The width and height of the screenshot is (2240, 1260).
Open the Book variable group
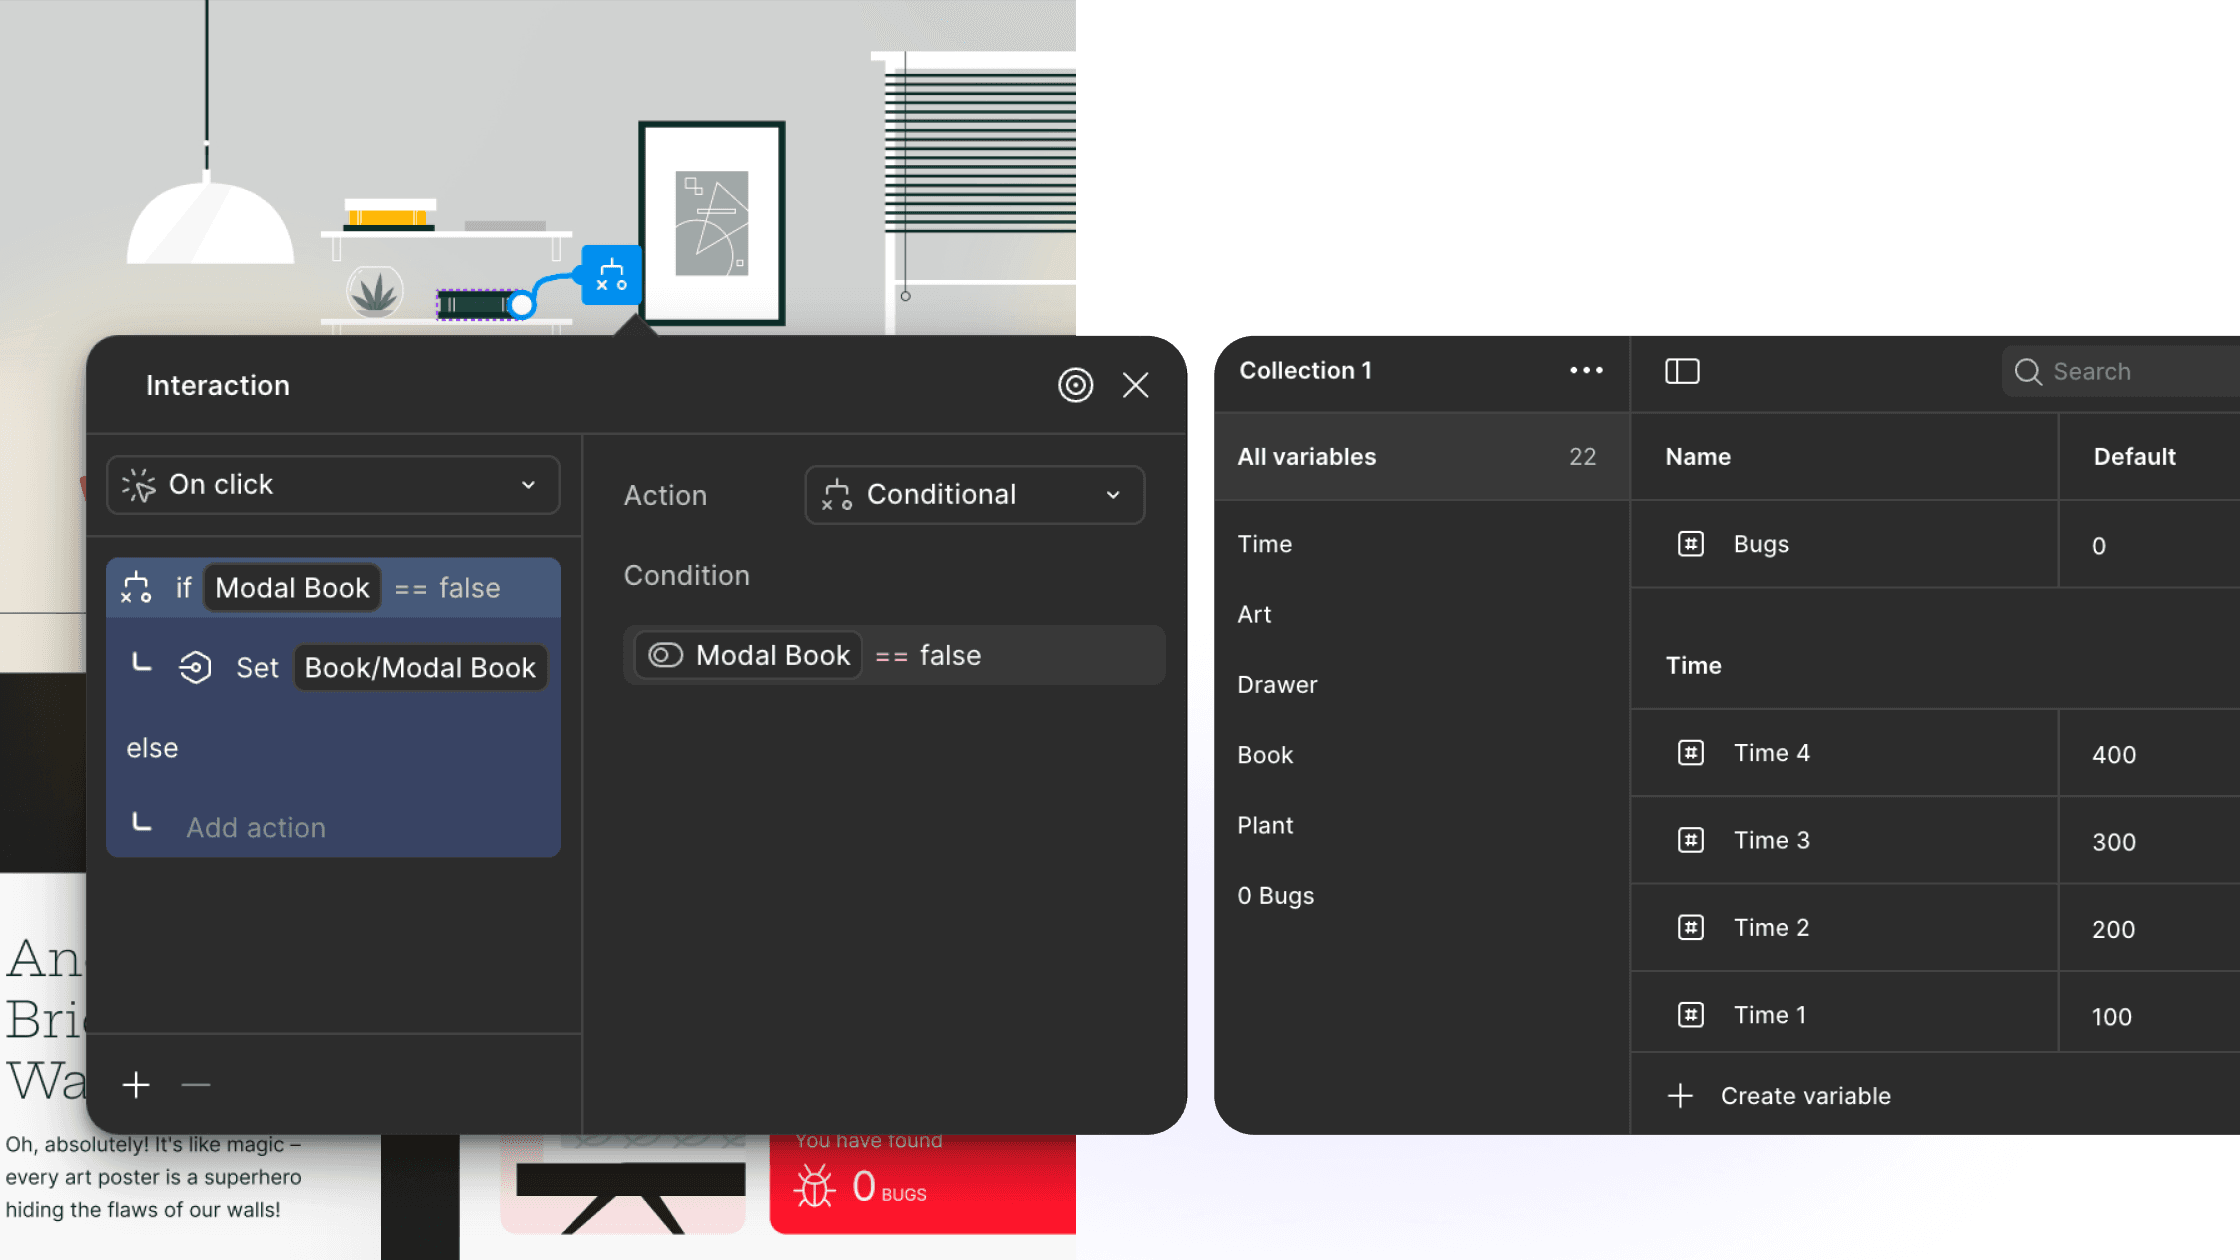[x=1265, y=755]
